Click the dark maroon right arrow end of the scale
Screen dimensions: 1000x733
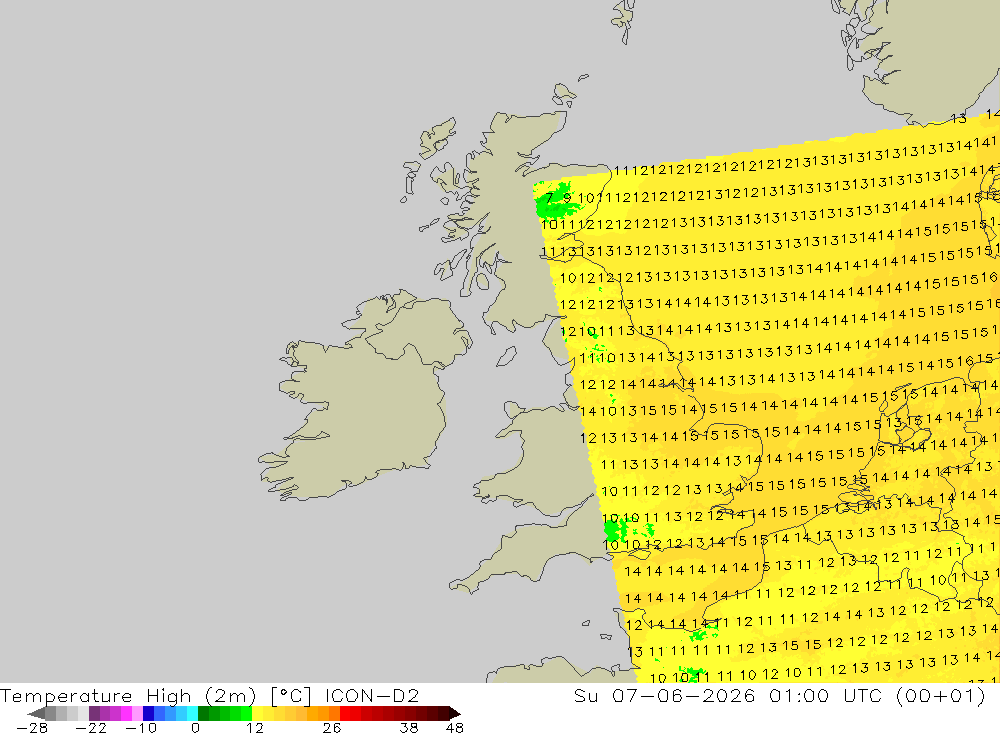click(x=455, y=713)
